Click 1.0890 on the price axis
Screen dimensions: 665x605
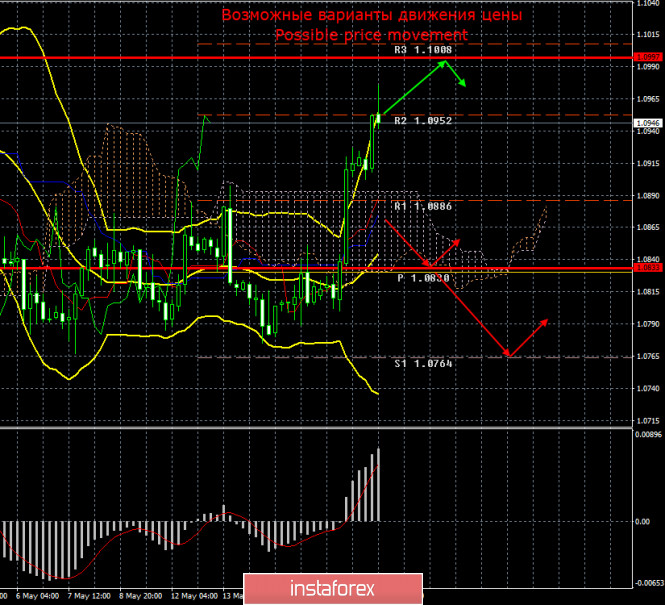(x=648, y=196)
